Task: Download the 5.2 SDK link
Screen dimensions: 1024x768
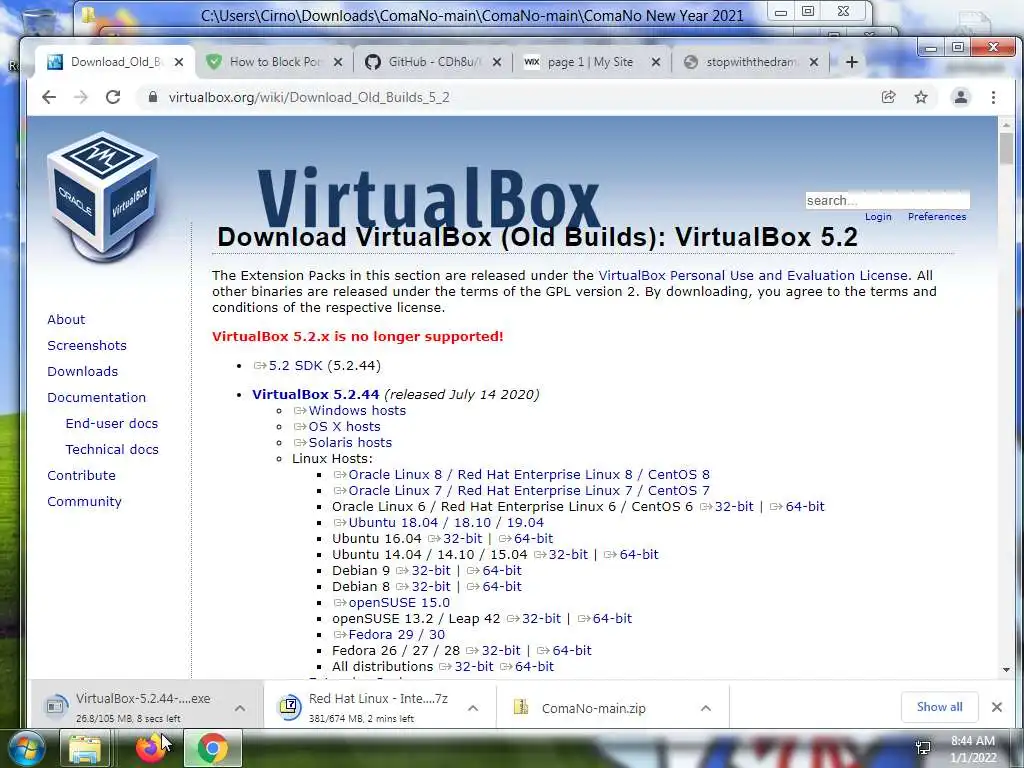Action: [288, 366]
